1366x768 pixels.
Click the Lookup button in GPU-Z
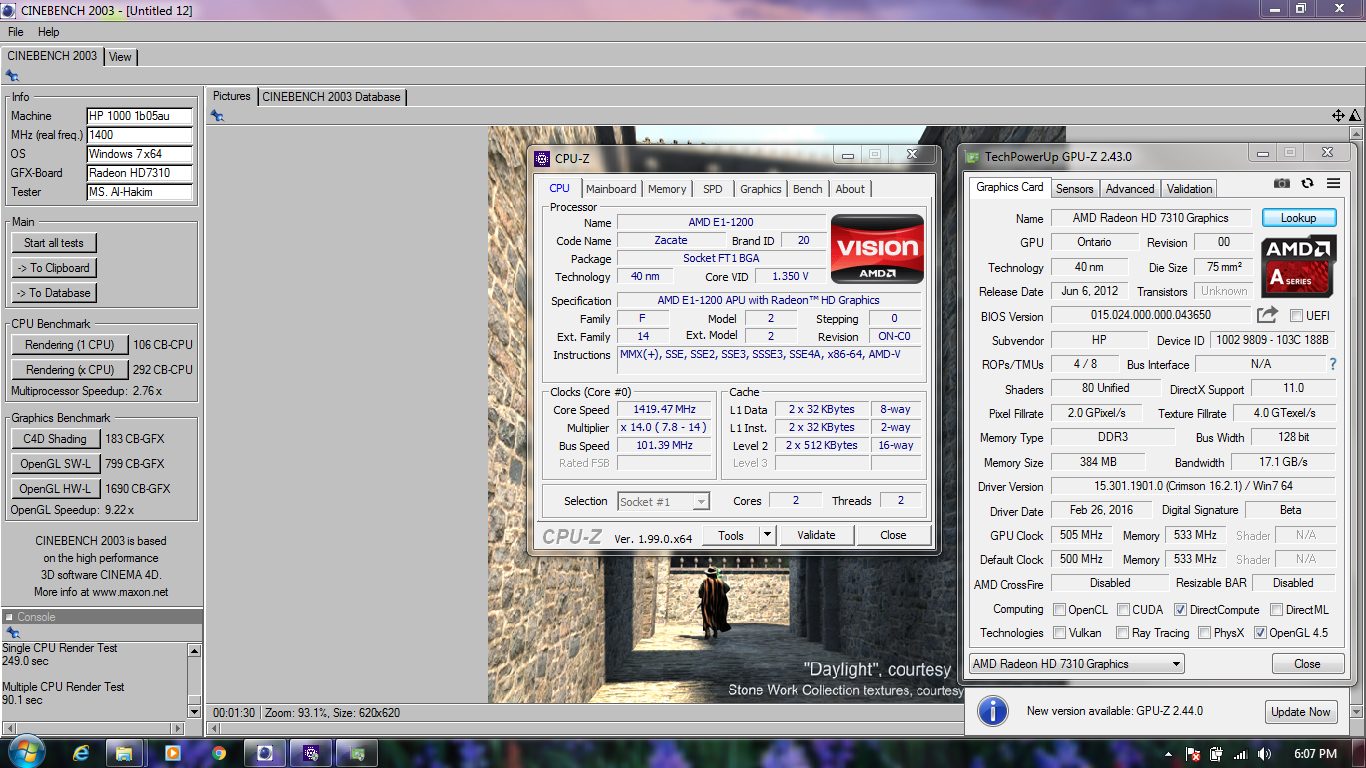(1298, 218)
